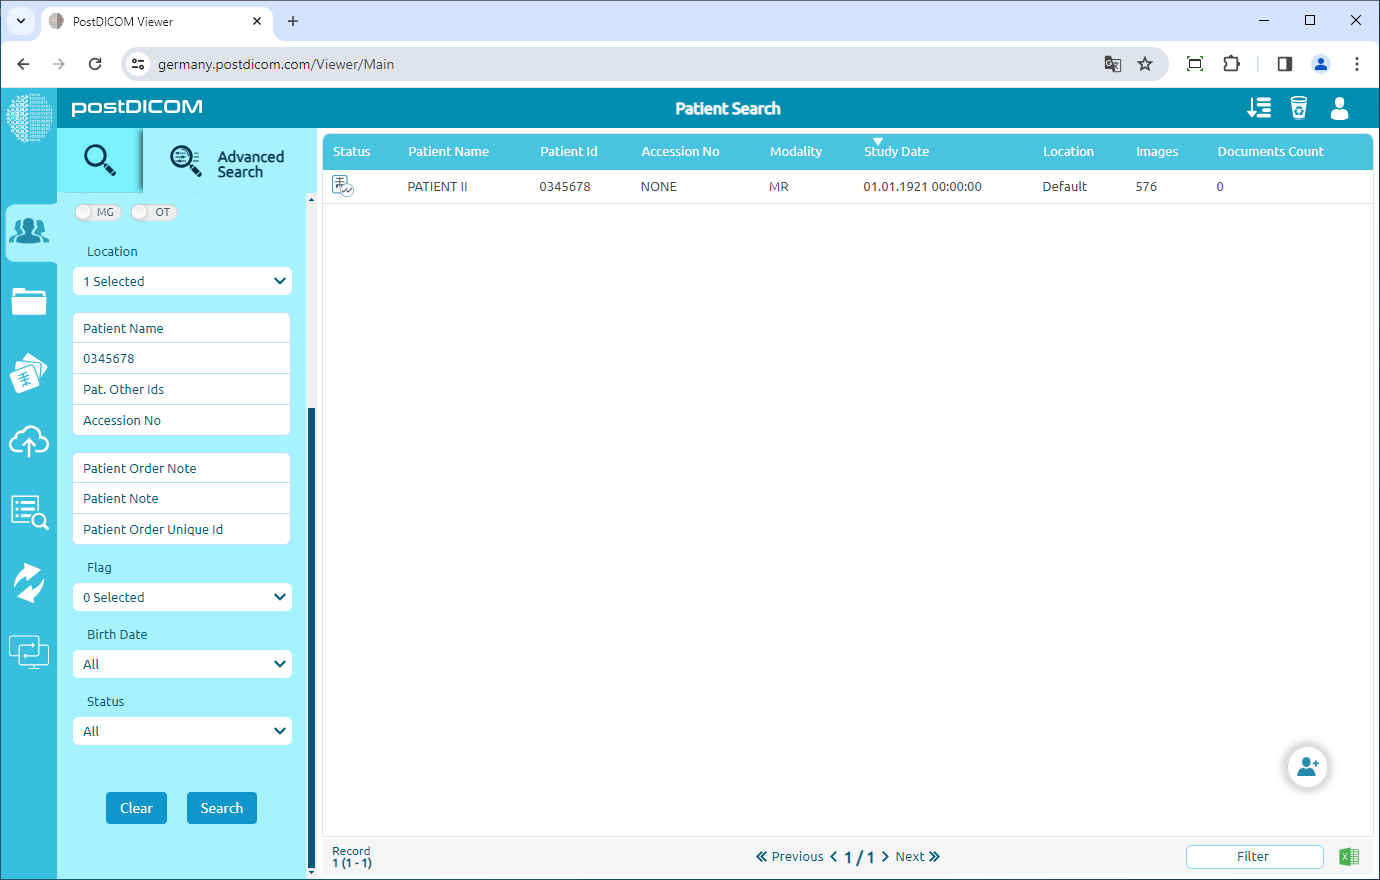Click the add patient floating button
The width and height of the screenshot is (1380, 880).
pos(1307,766)
